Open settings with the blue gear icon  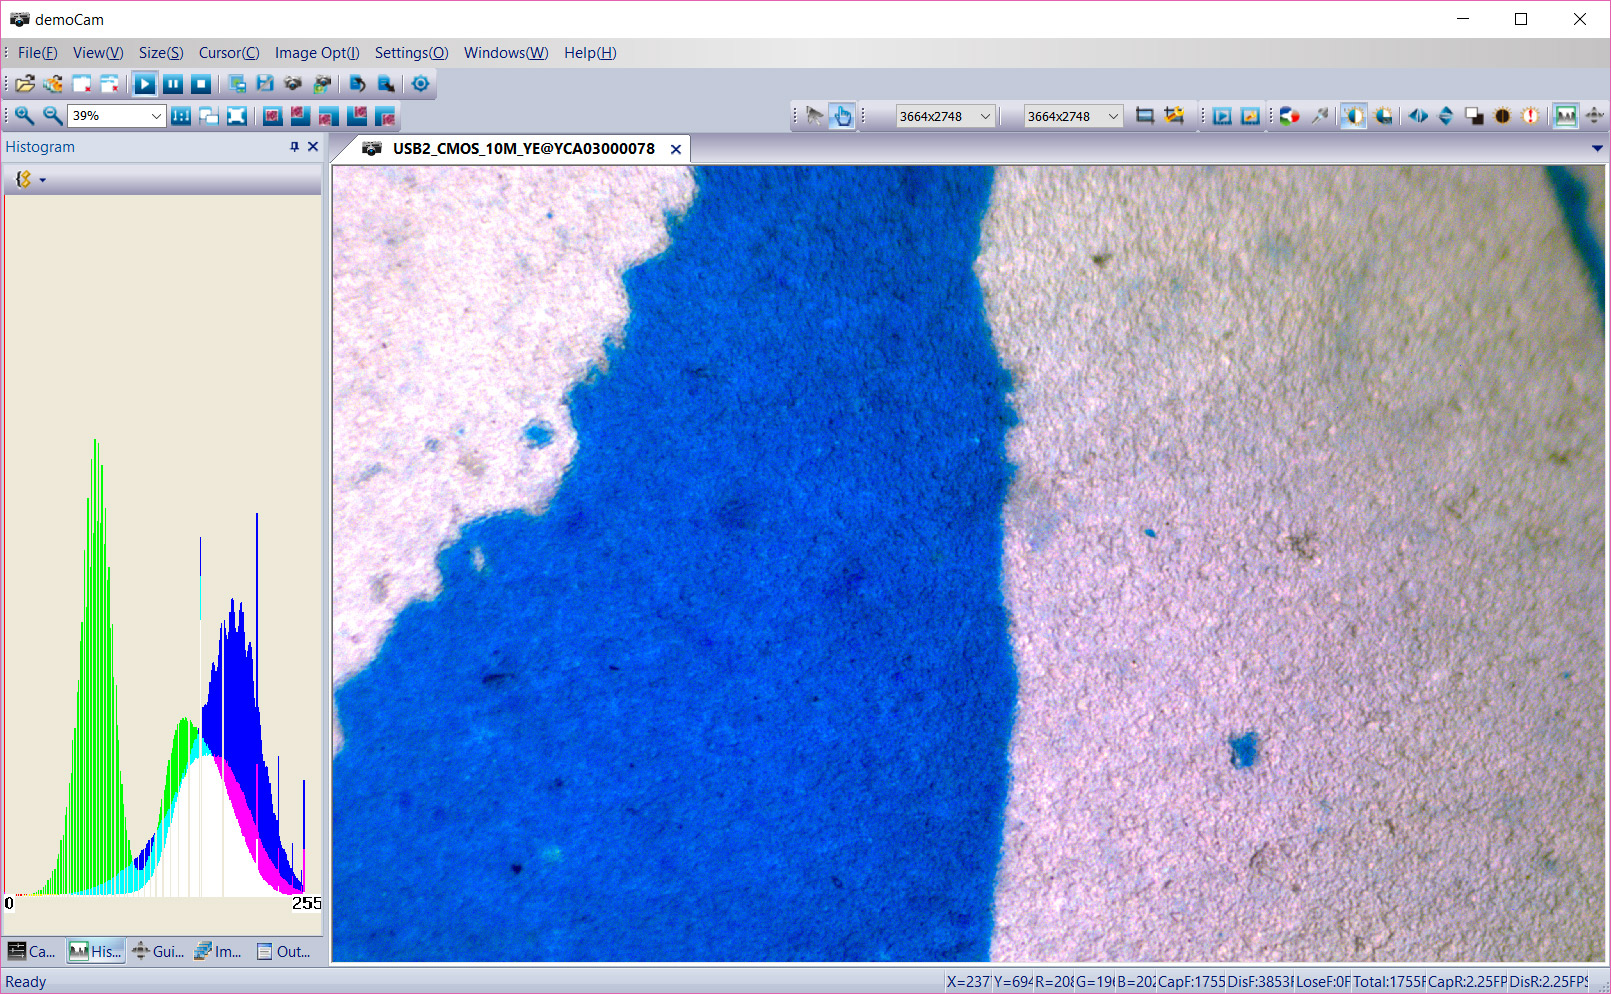coord(421,84)
